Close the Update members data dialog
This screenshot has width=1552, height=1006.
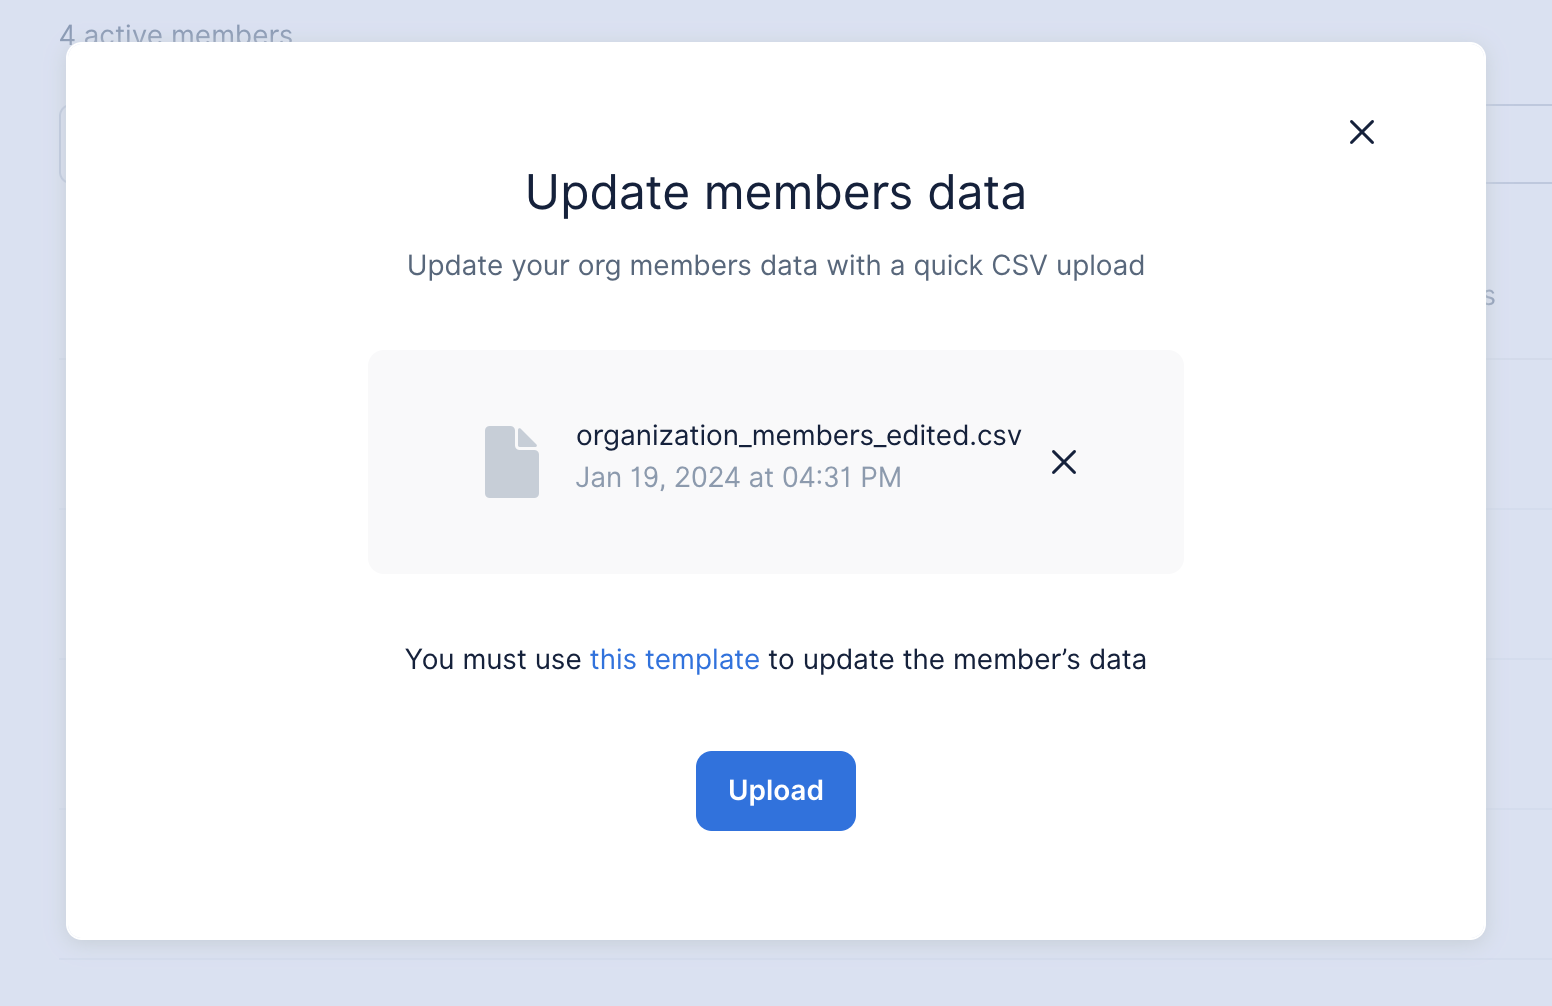(1361, 132)
